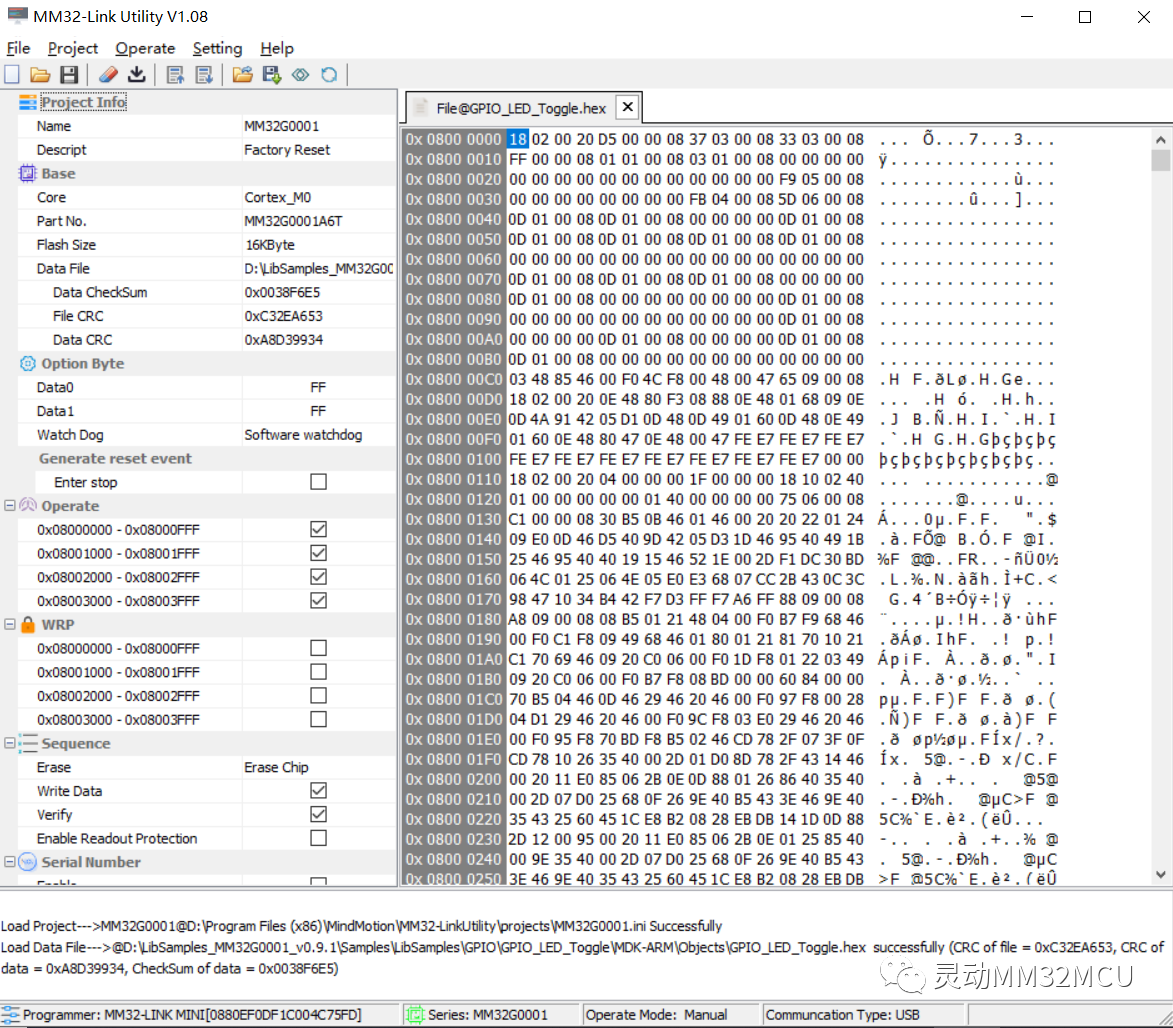This screenshot has height=1028, width=1173.
Task: Click the document icon with up arrow
Action: [176, 75]
